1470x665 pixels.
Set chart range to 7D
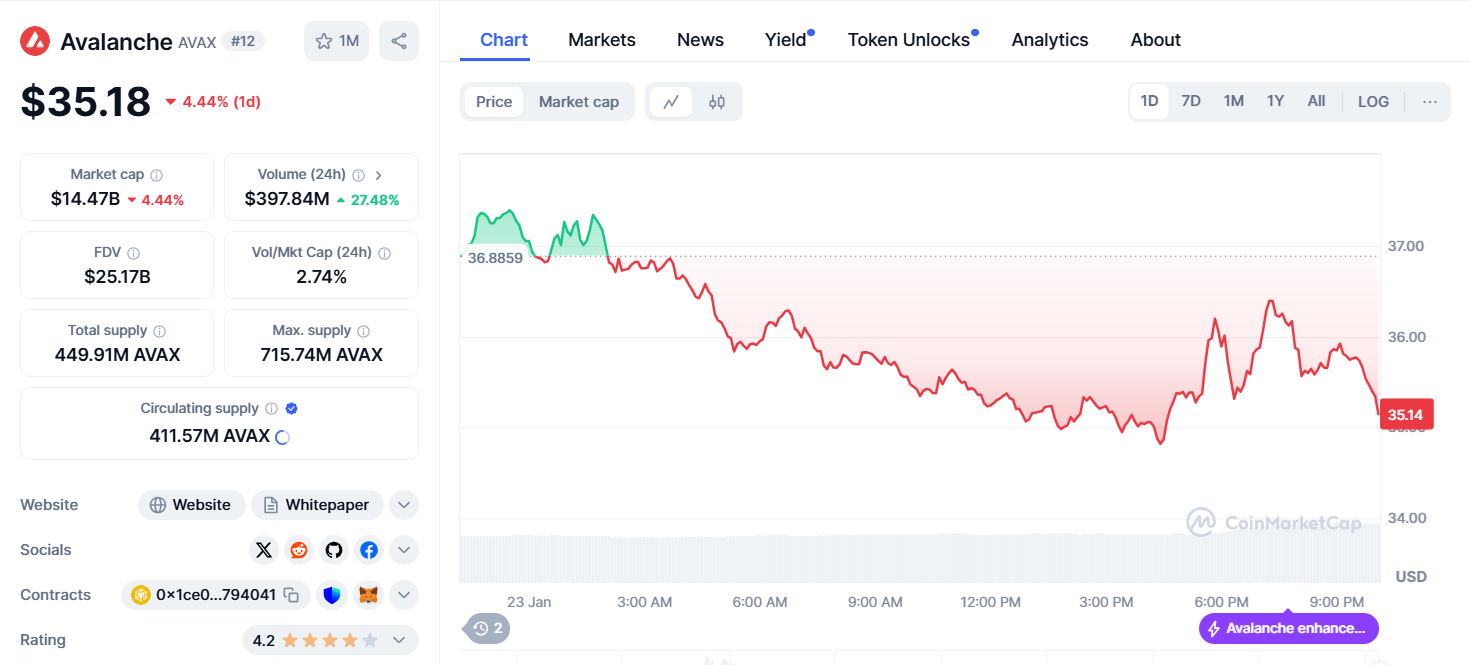(1191, 102)
